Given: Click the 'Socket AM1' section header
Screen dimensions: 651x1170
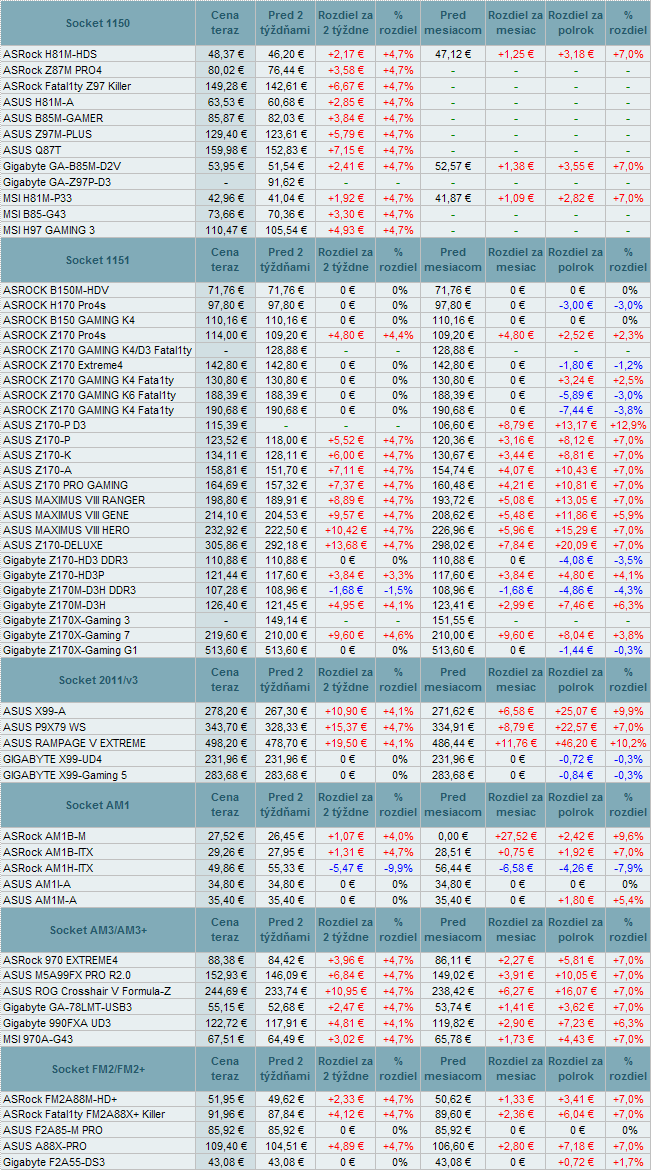Looking at the screenshot, I should [x=99, y=805].
